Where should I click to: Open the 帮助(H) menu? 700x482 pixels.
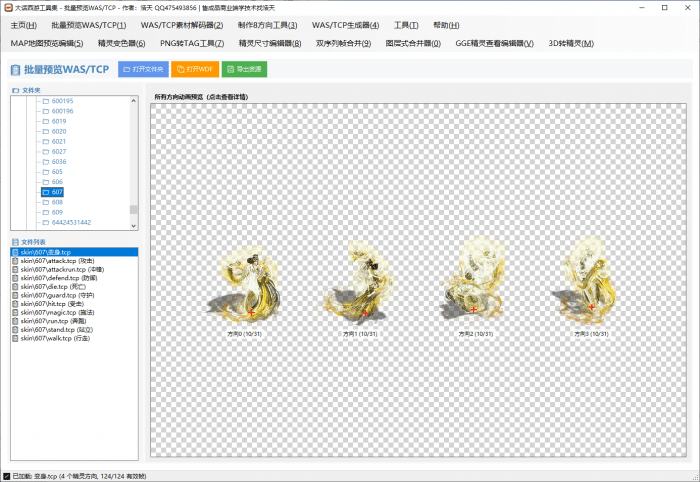click(447, 25)
